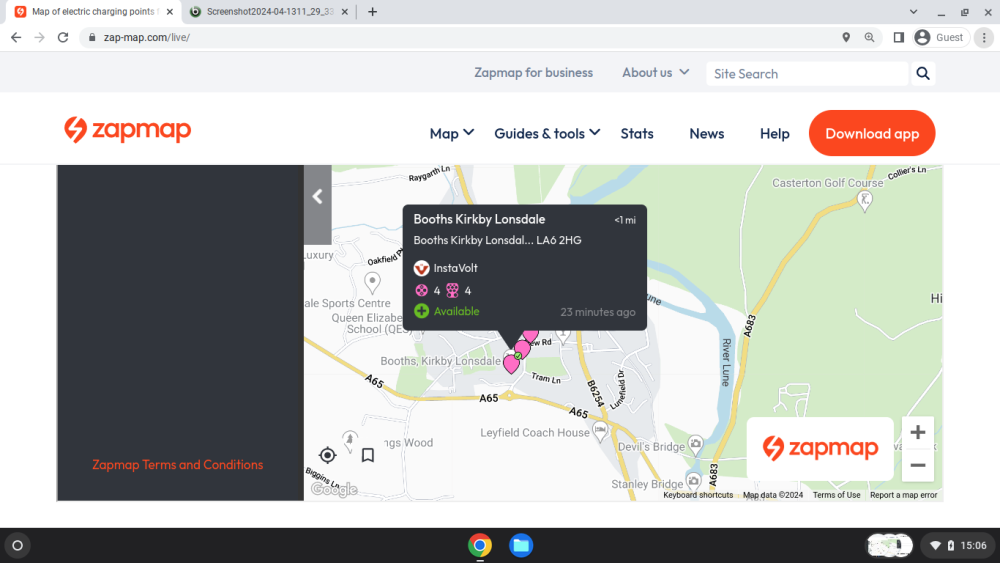Open Zapmap for business link
The height and width of the screenshot is (563, 1000).
pos(533,73)
